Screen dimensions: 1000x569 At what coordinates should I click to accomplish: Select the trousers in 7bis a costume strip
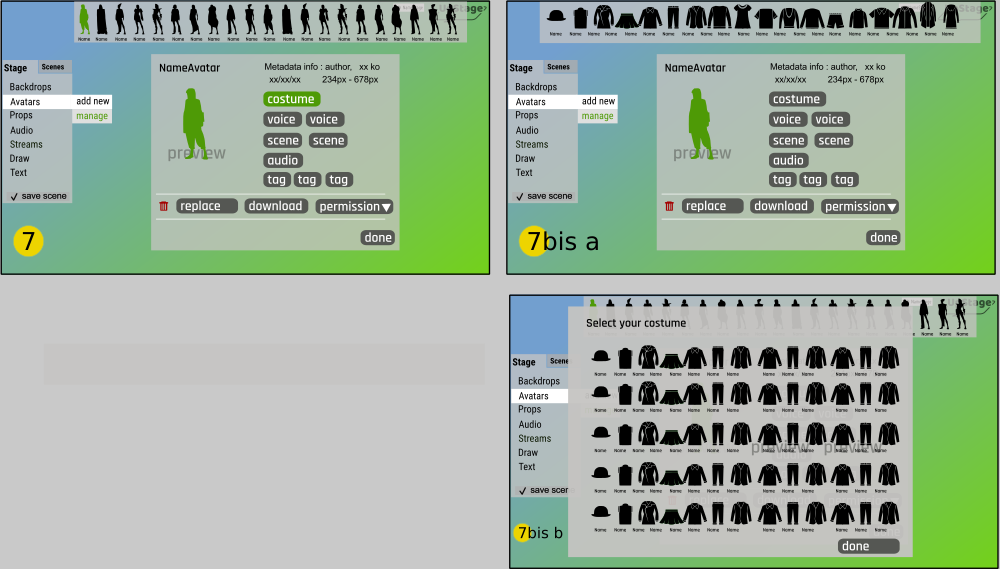(673, 18)
